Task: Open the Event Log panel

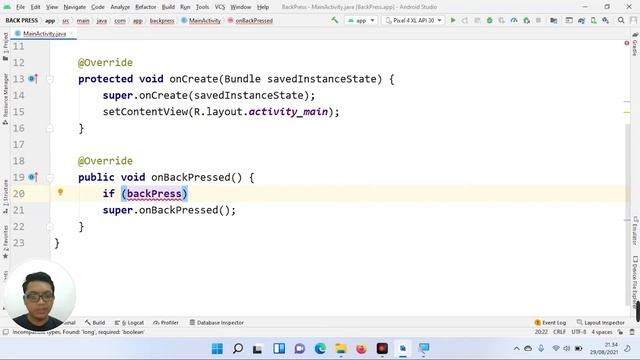Action: coord(550,322)
